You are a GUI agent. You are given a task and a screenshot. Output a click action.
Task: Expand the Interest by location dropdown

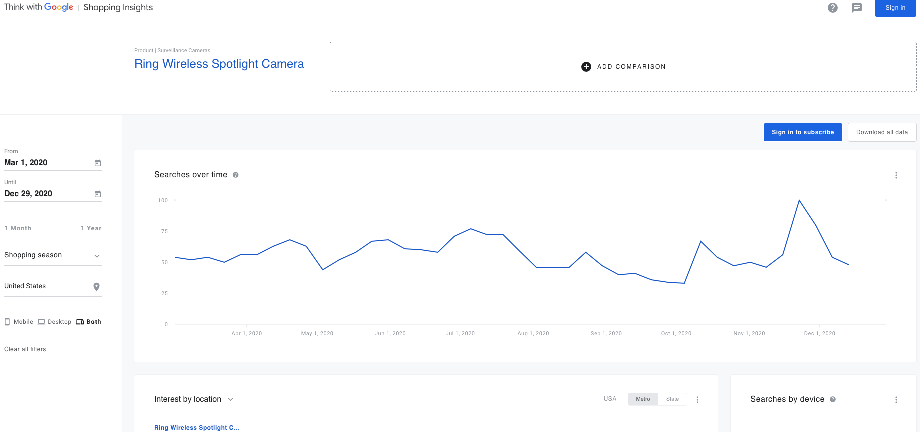[x=231, y=399]
